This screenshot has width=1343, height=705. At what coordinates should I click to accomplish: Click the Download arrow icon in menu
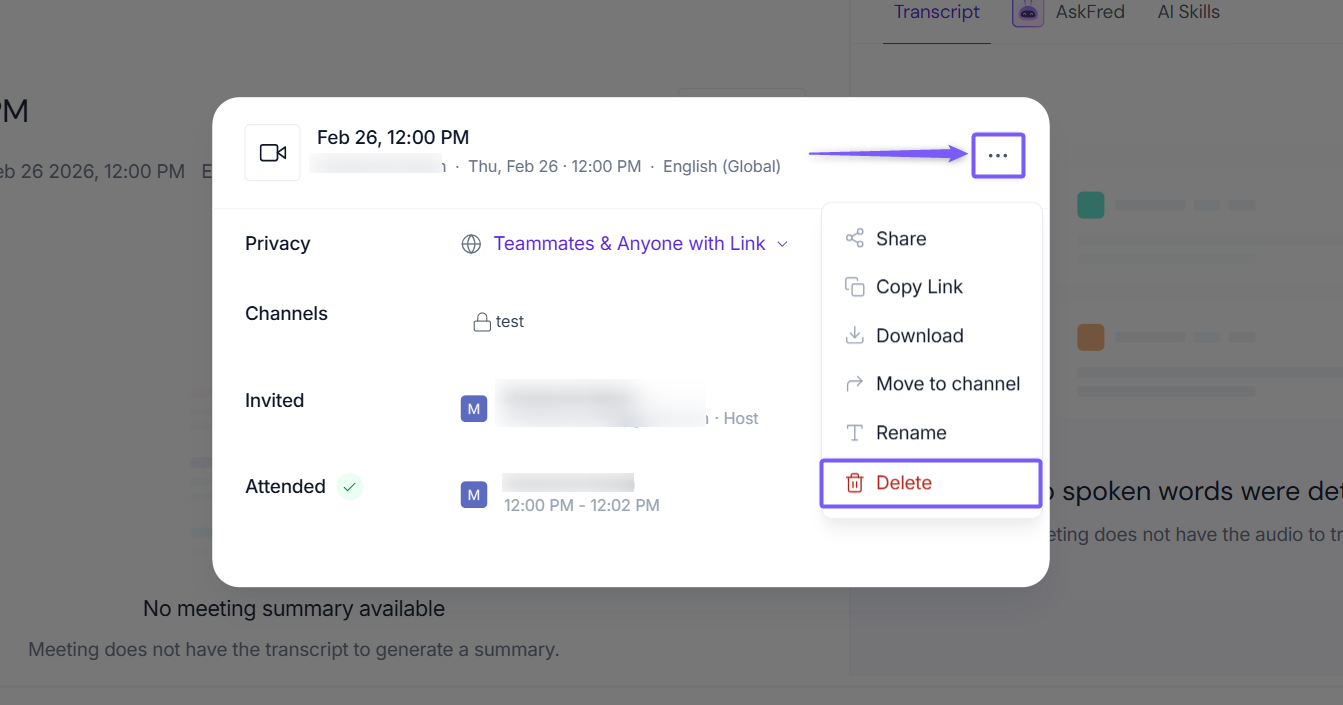[x=854, y=335]
